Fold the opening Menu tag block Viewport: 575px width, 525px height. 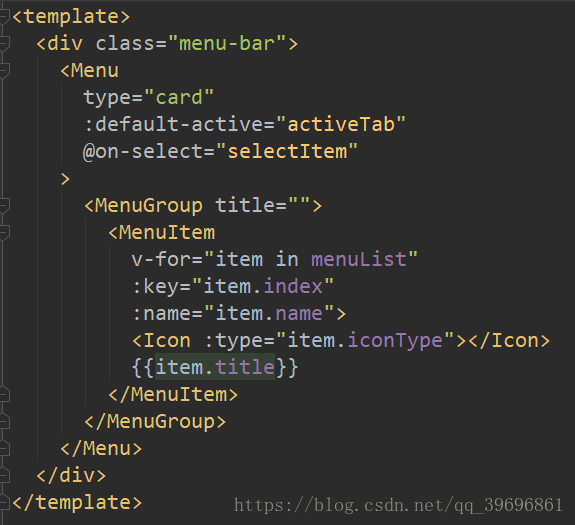(4, 71)
